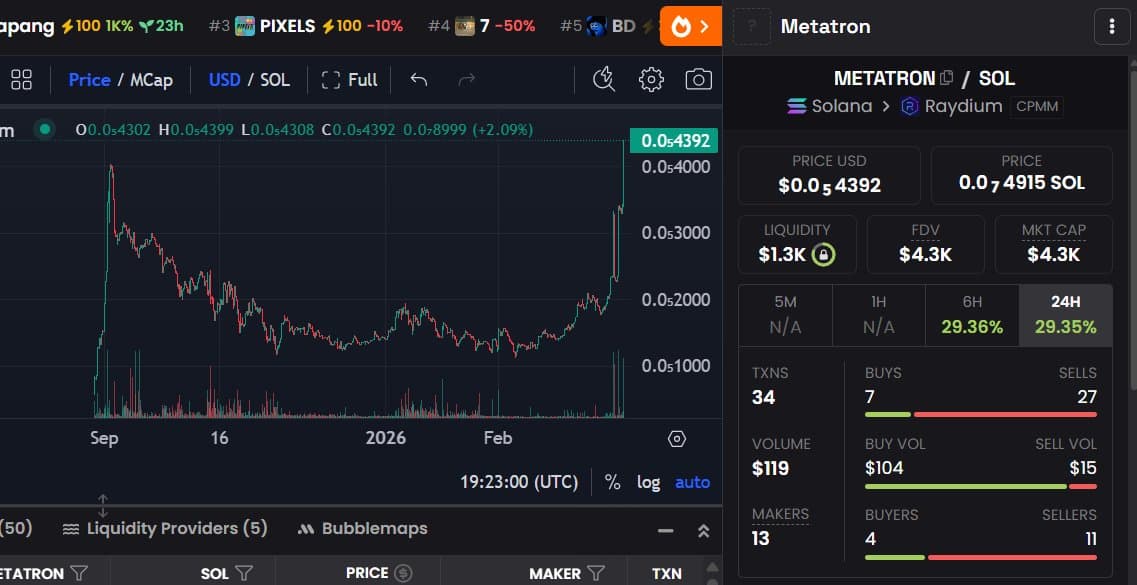
Task: Select the 6H timeframe tab
Action: pyautogui.click(x=972, y=314)
